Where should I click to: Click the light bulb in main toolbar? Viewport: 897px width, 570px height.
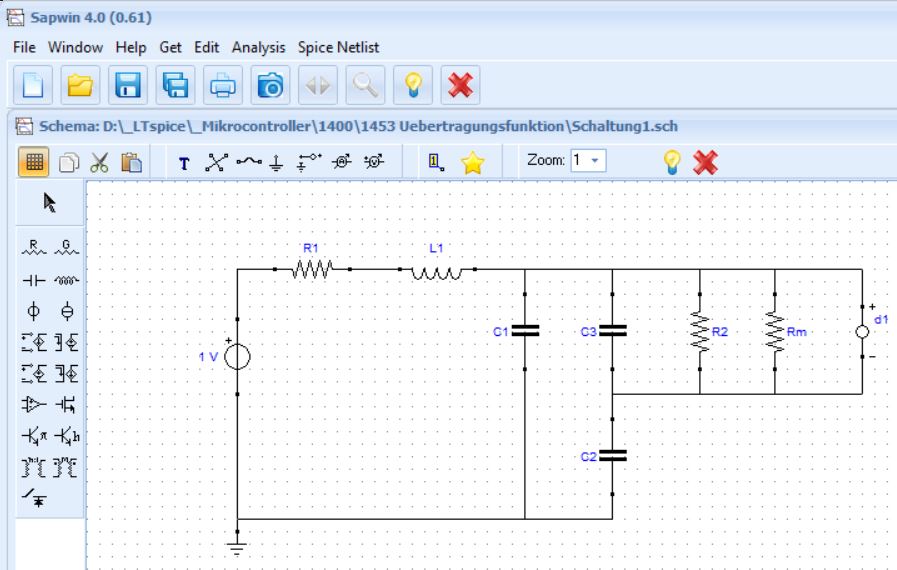[x=412, y=85]
